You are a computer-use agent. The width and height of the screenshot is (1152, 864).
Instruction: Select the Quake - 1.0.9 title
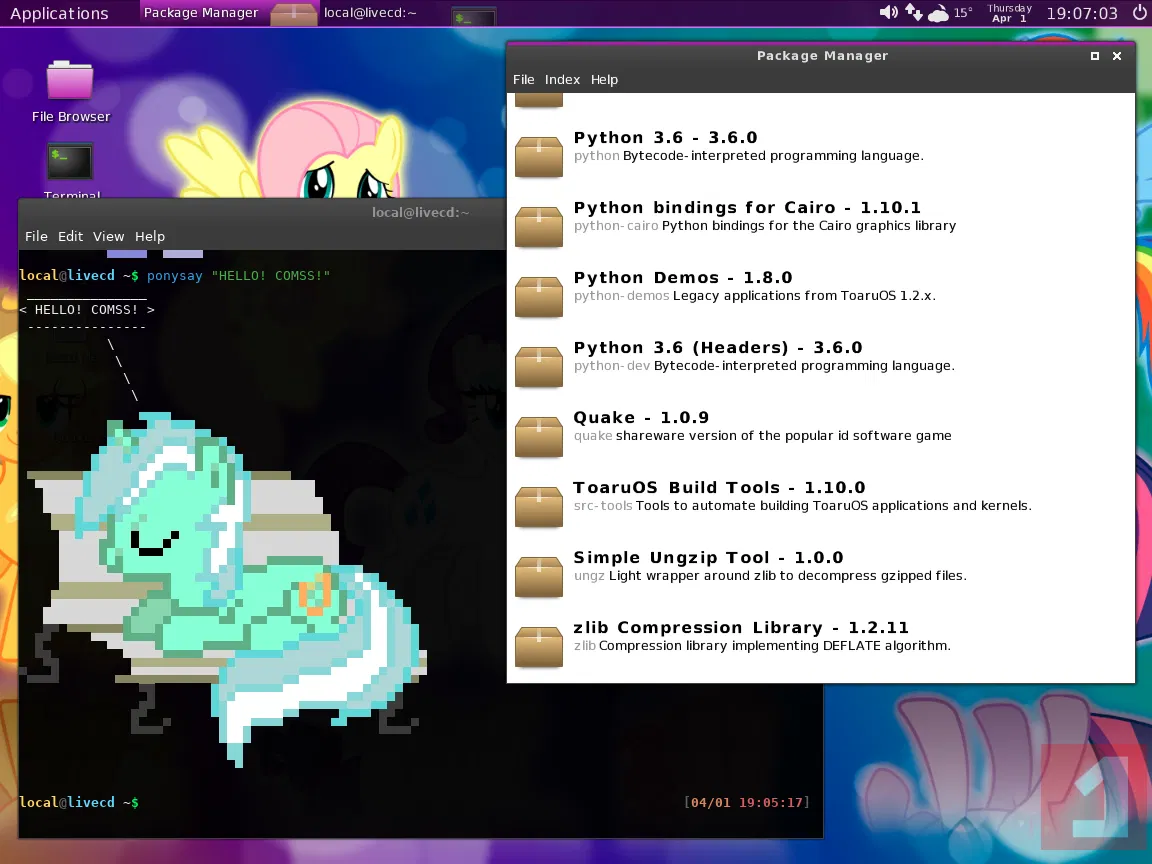tap(641, 417)
